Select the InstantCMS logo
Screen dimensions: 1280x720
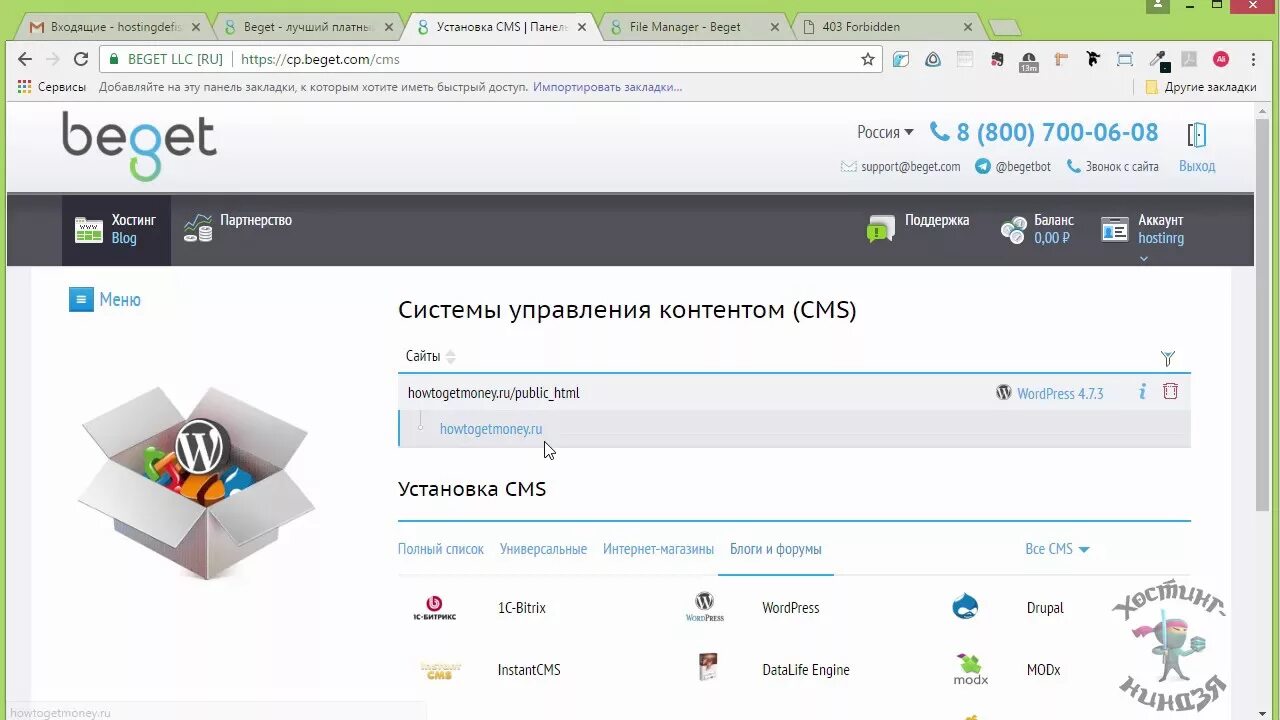click(440, 670)
